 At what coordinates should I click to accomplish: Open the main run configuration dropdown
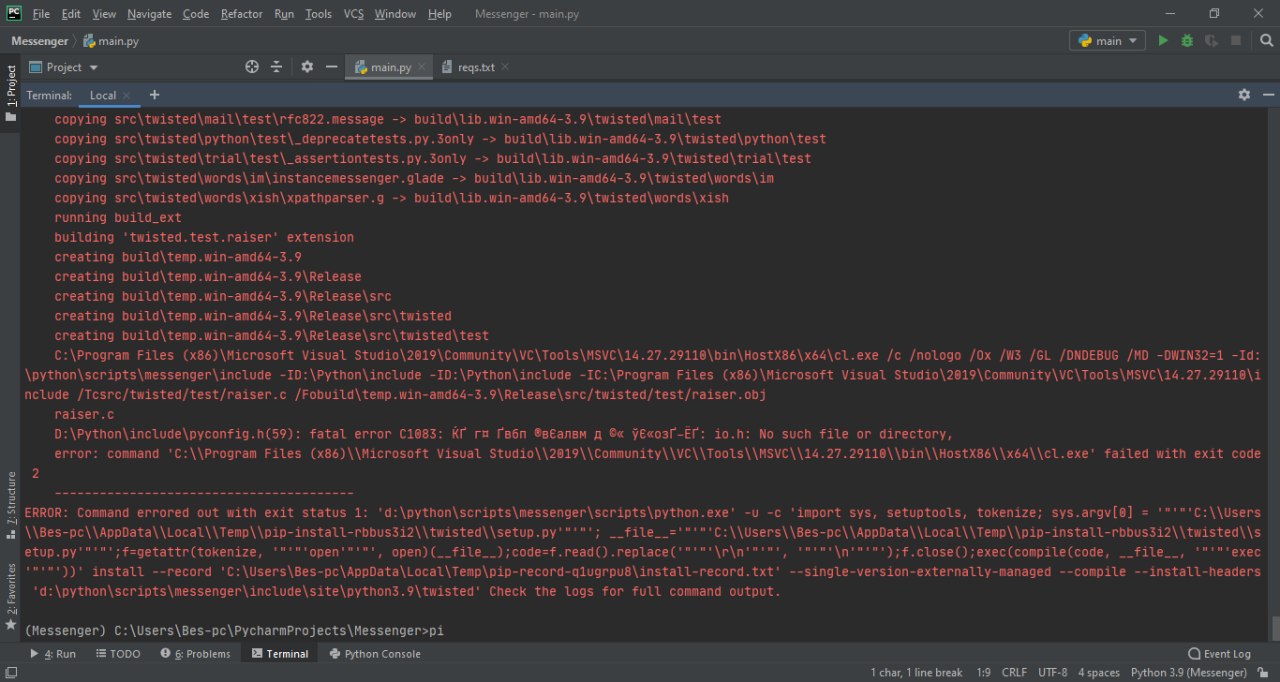pyautogui.click(x=1107, y=41)
